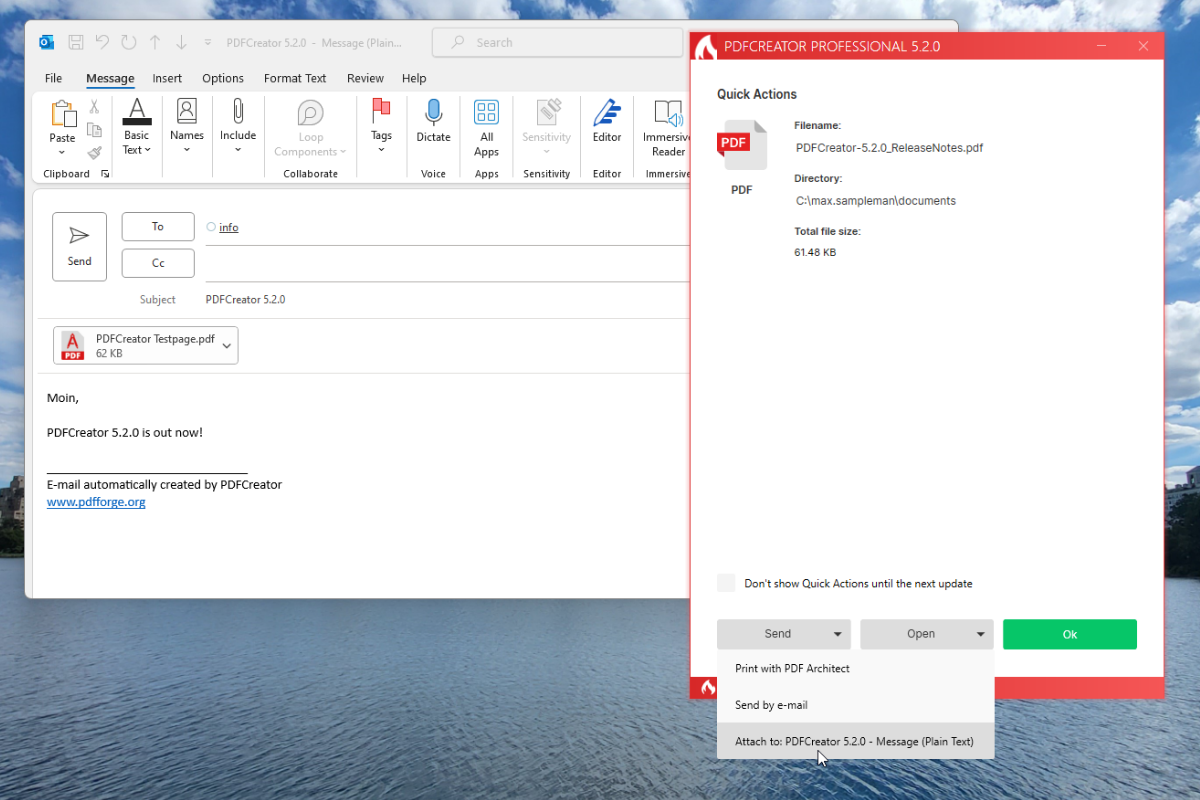Open Clipboard group dialog launcher
Viewport: 1200px width, 800px height.
click(105, 174)
